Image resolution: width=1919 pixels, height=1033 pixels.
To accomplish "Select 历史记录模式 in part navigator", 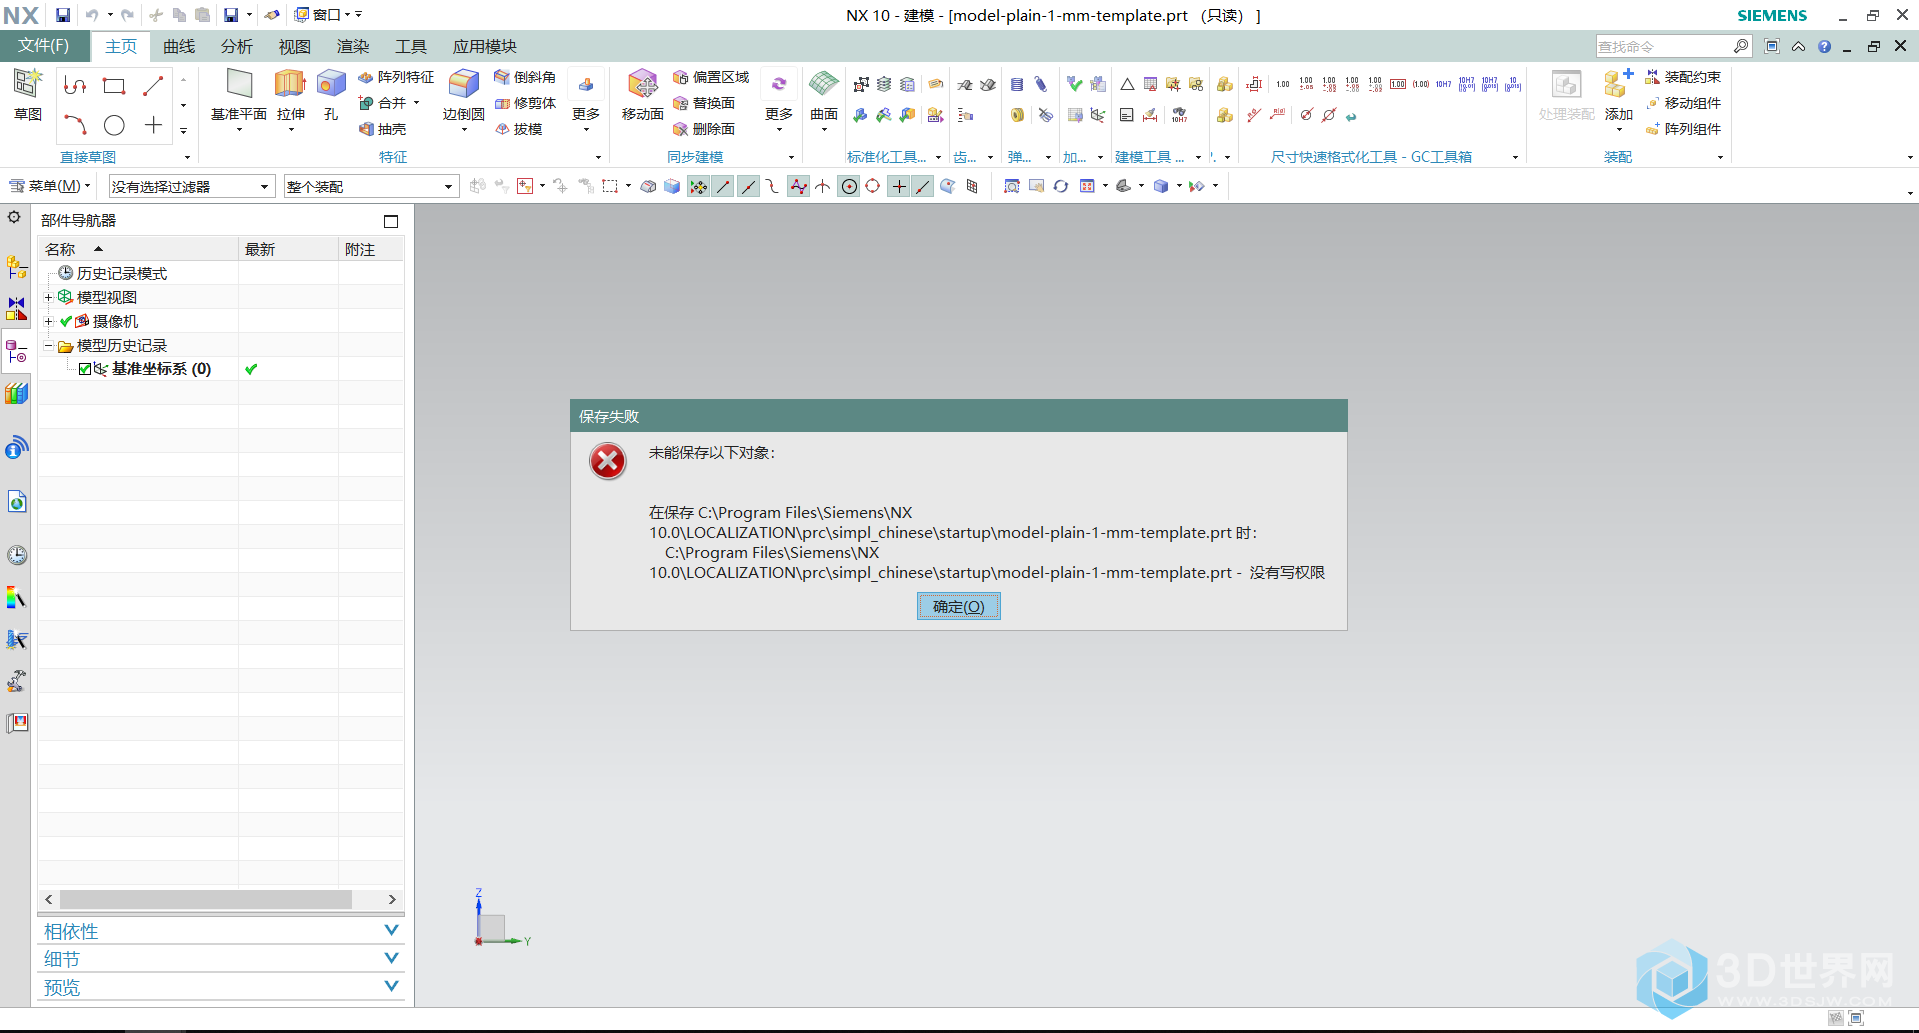I will point(121,273).
